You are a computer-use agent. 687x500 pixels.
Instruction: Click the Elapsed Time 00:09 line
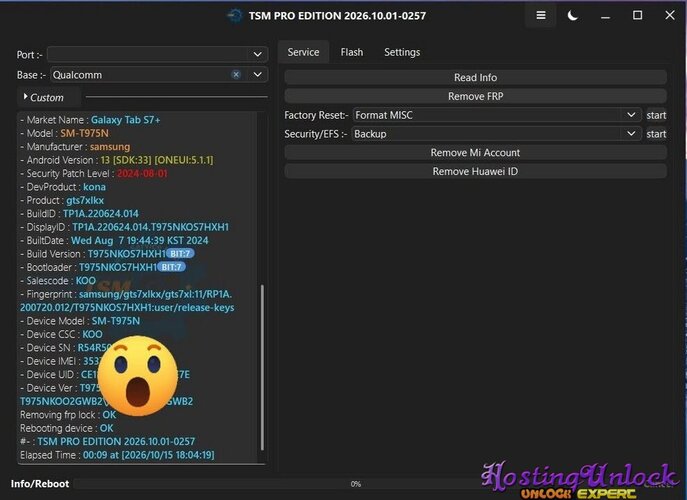point(117,455)
